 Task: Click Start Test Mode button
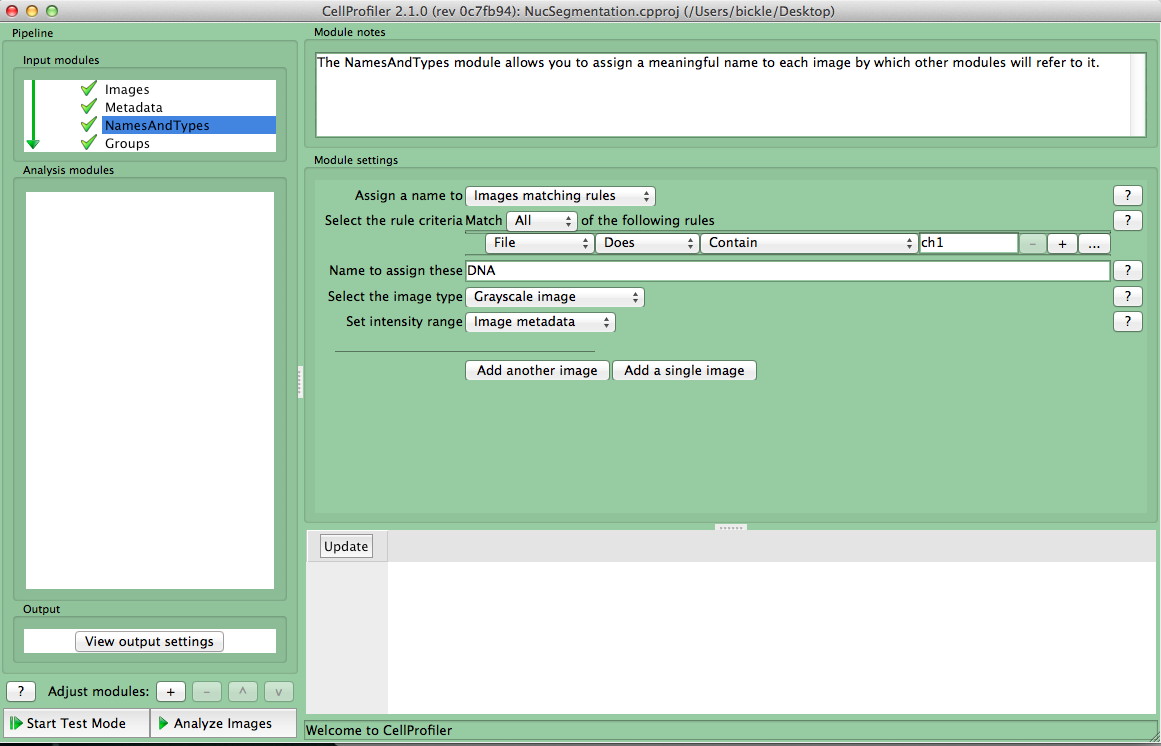[x=76, y=723]
